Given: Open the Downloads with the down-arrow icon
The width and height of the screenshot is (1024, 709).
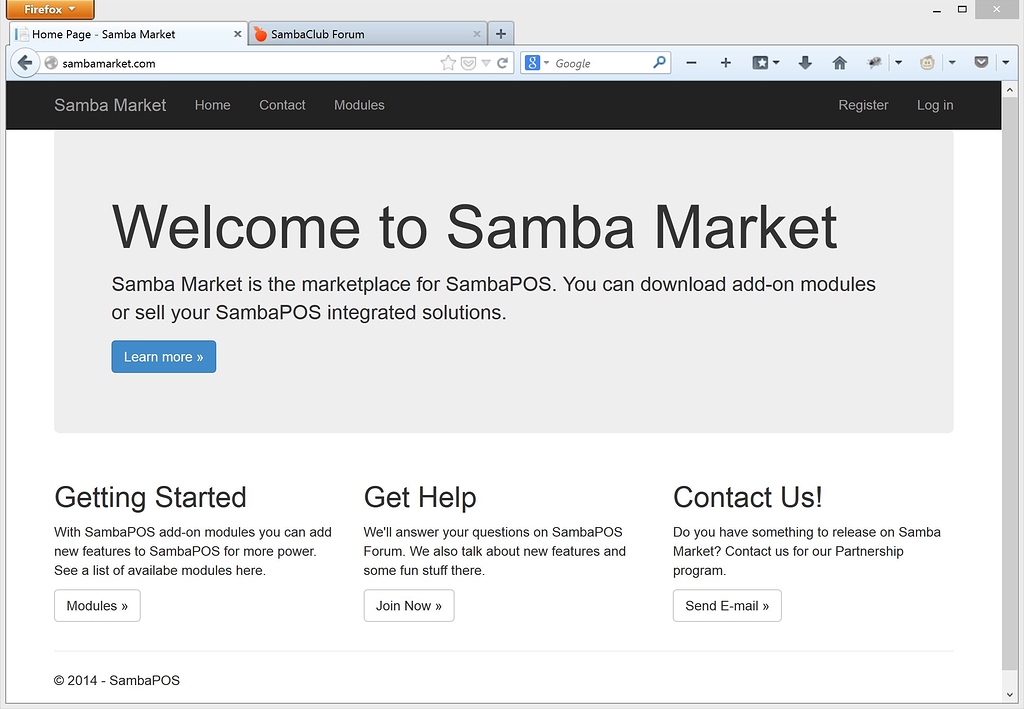Looking at the screenshot, I should (805, 62).
